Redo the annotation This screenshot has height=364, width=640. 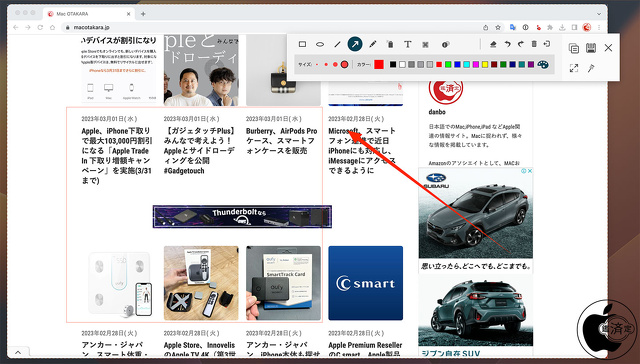(521, 44)
